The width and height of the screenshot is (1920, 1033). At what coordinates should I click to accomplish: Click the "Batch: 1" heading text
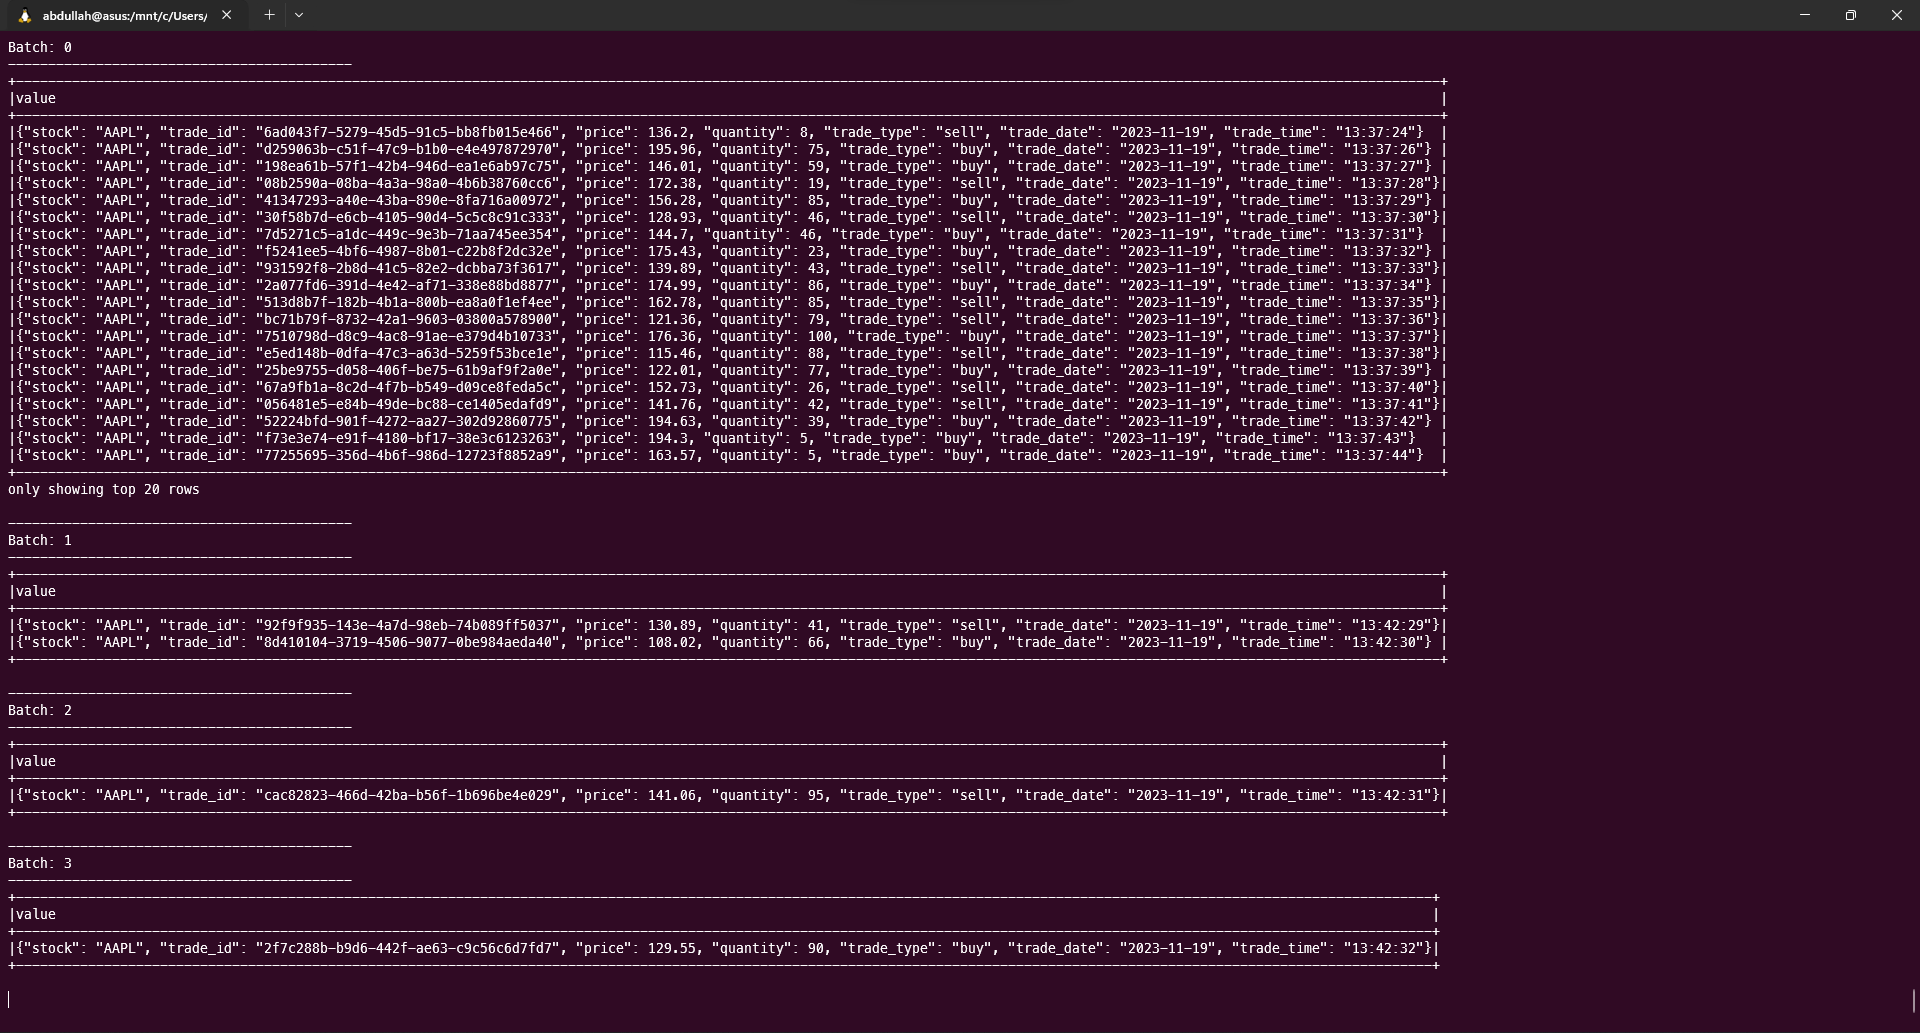point(40,540)
